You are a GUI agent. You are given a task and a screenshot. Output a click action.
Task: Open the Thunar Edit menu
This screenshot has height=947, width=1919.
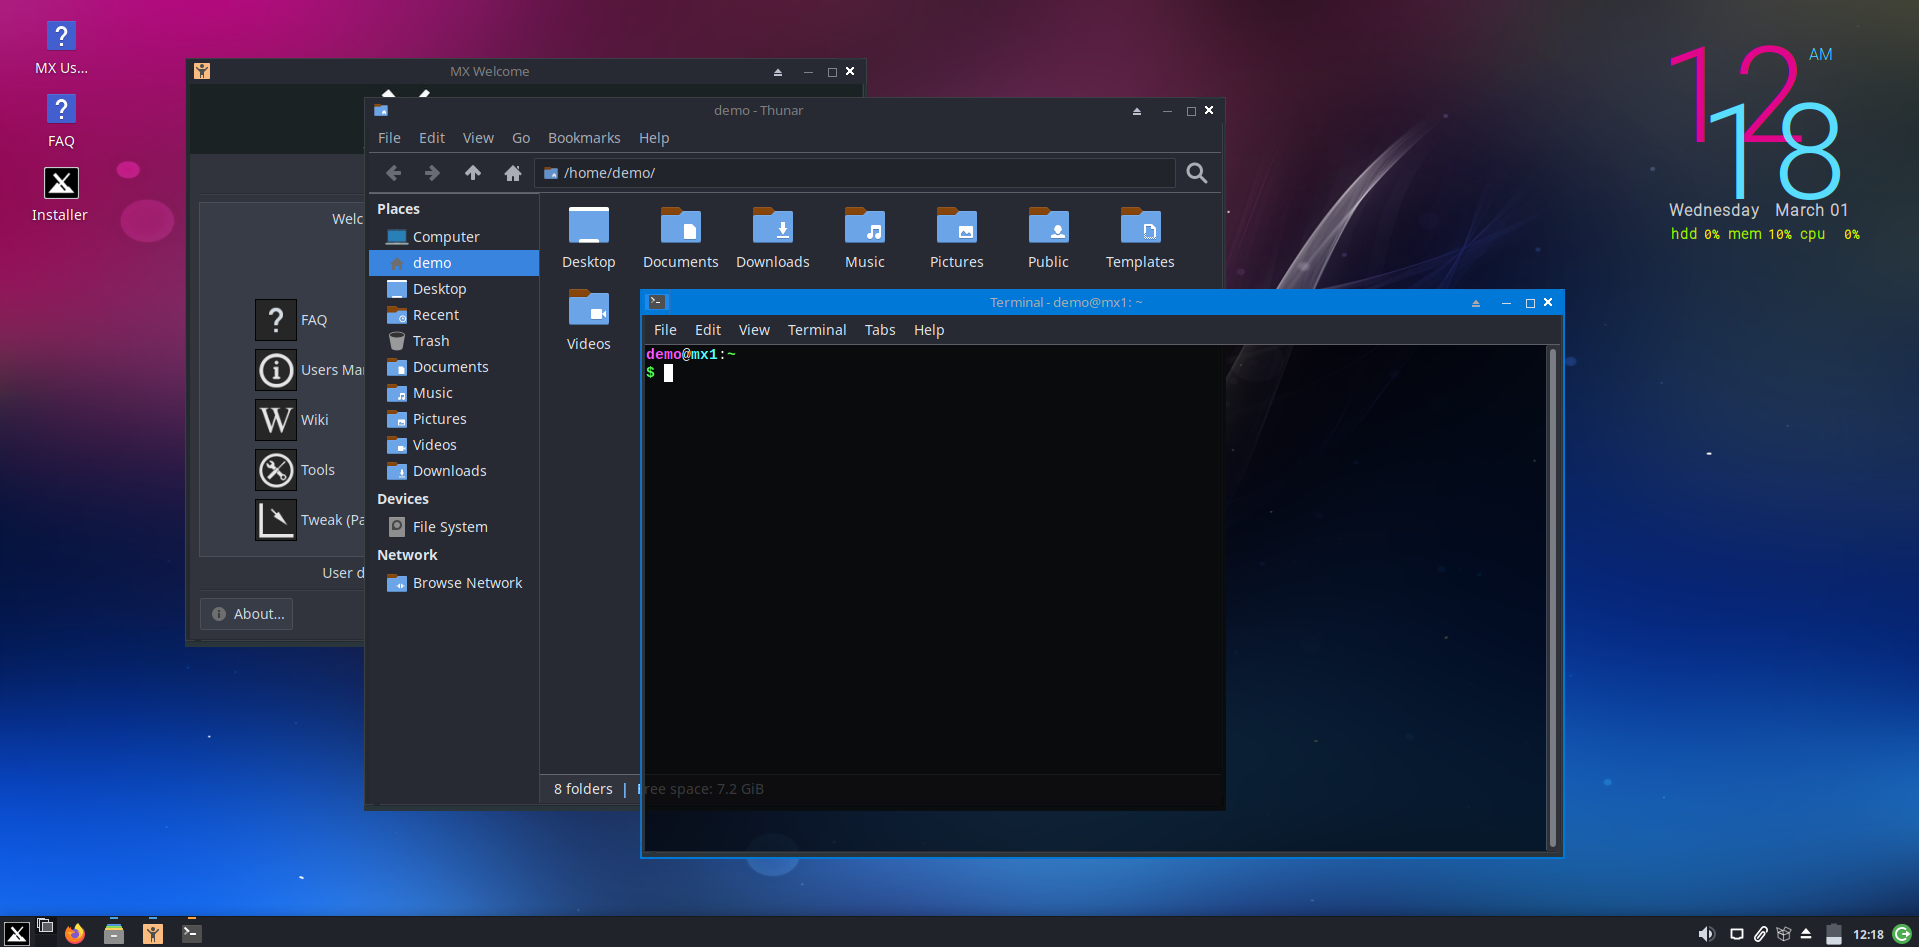coord(432,138)
